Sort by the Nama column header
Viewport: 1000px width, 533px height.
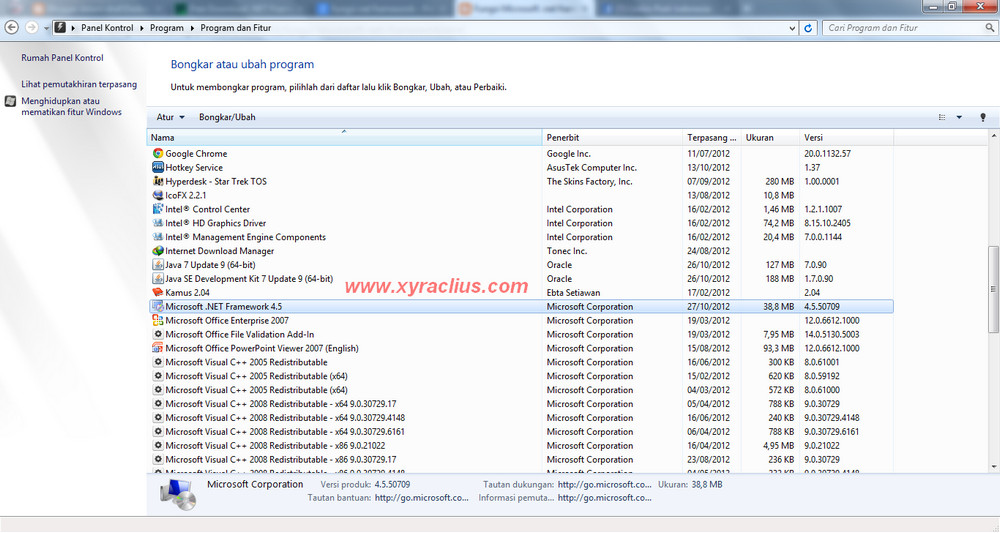(x=344, y=138)
